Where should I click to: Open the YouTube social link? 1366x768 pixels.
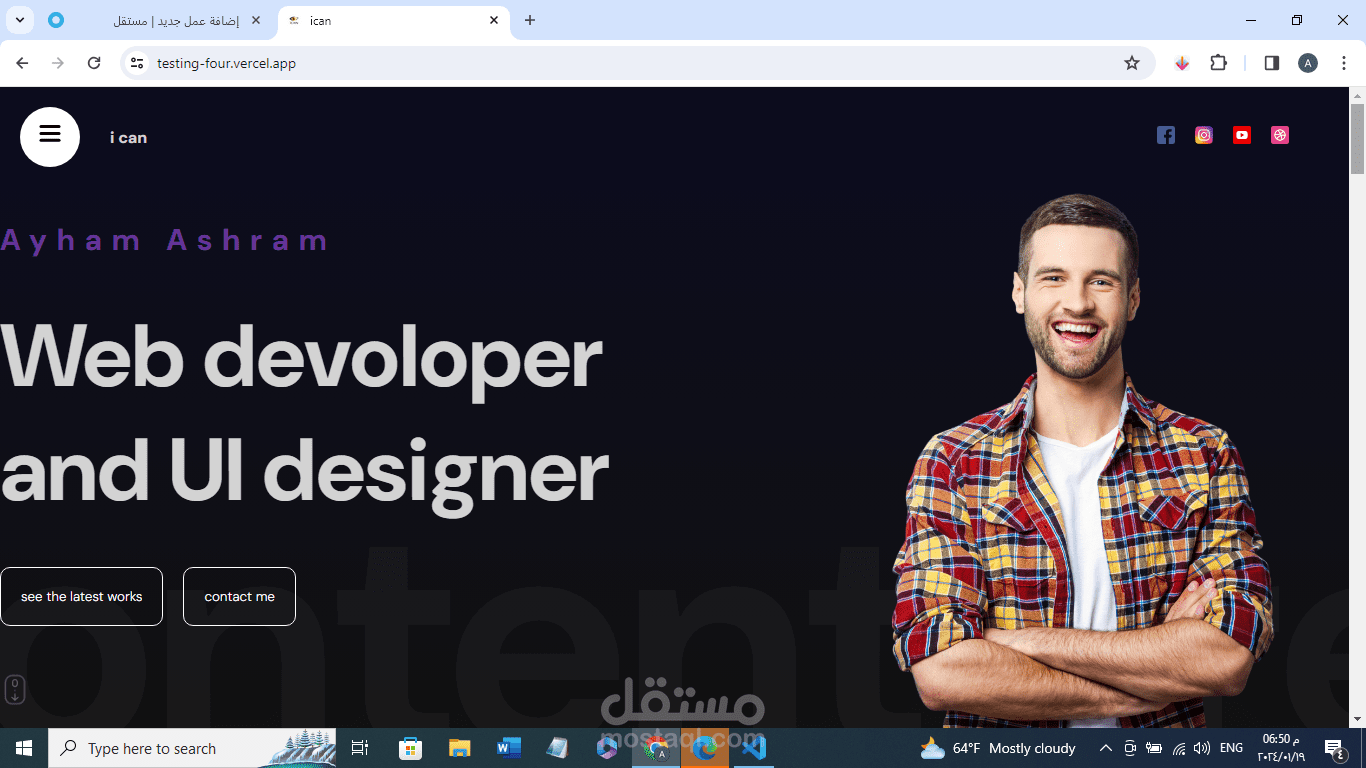[1242, 135]
